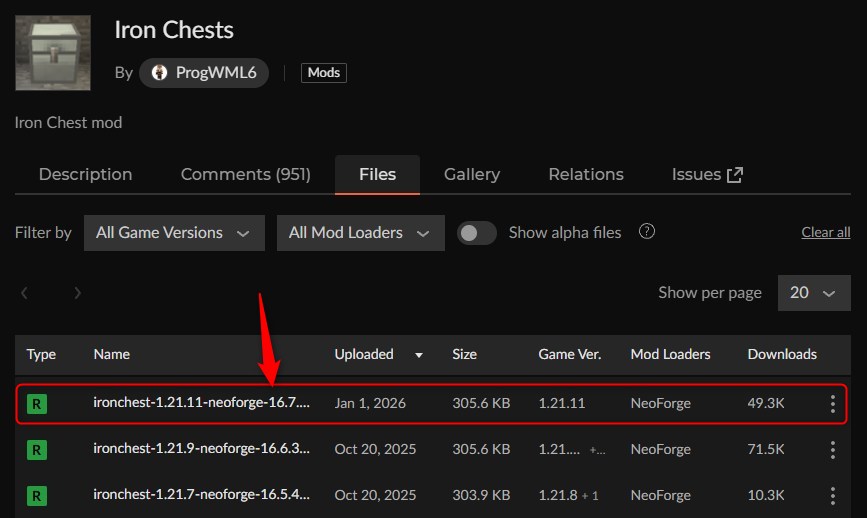Go to previous page with left chevron
Viewport: 867px width, 518px height.
[24, 292]
